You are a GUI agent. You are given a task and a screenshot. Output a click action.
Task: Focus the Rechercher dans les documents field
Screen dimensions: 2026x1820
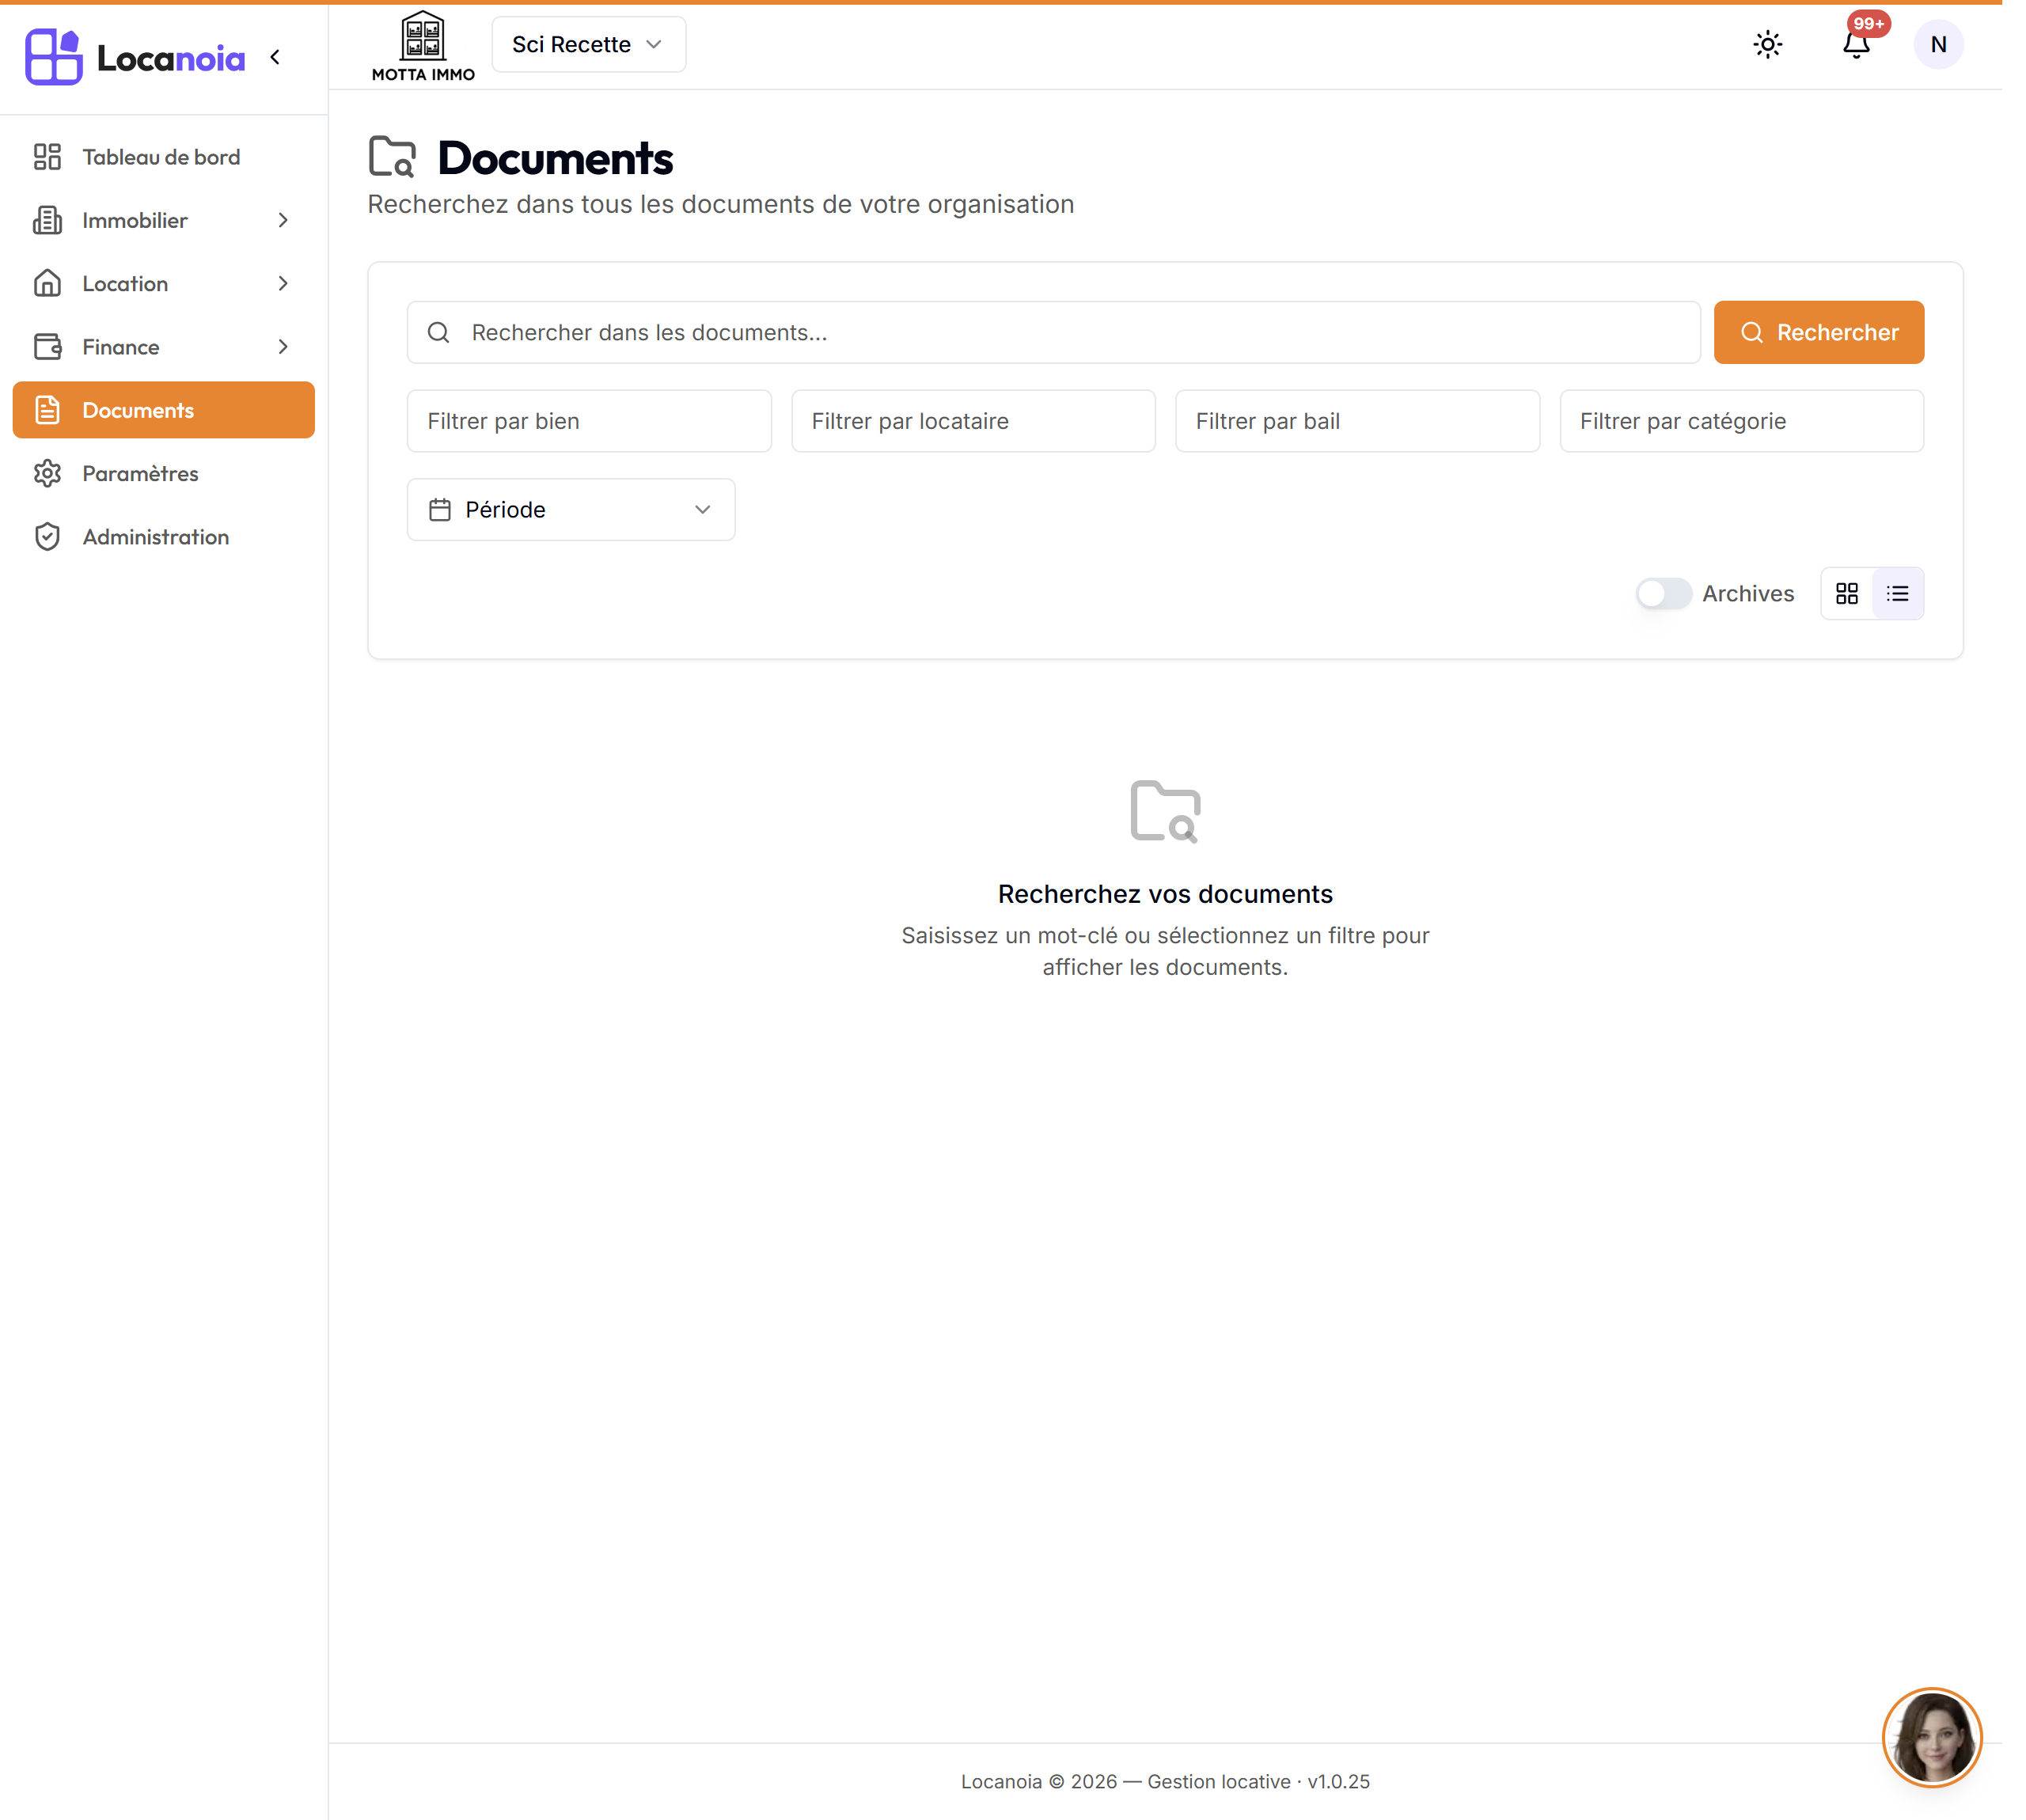pos(1053,332)
